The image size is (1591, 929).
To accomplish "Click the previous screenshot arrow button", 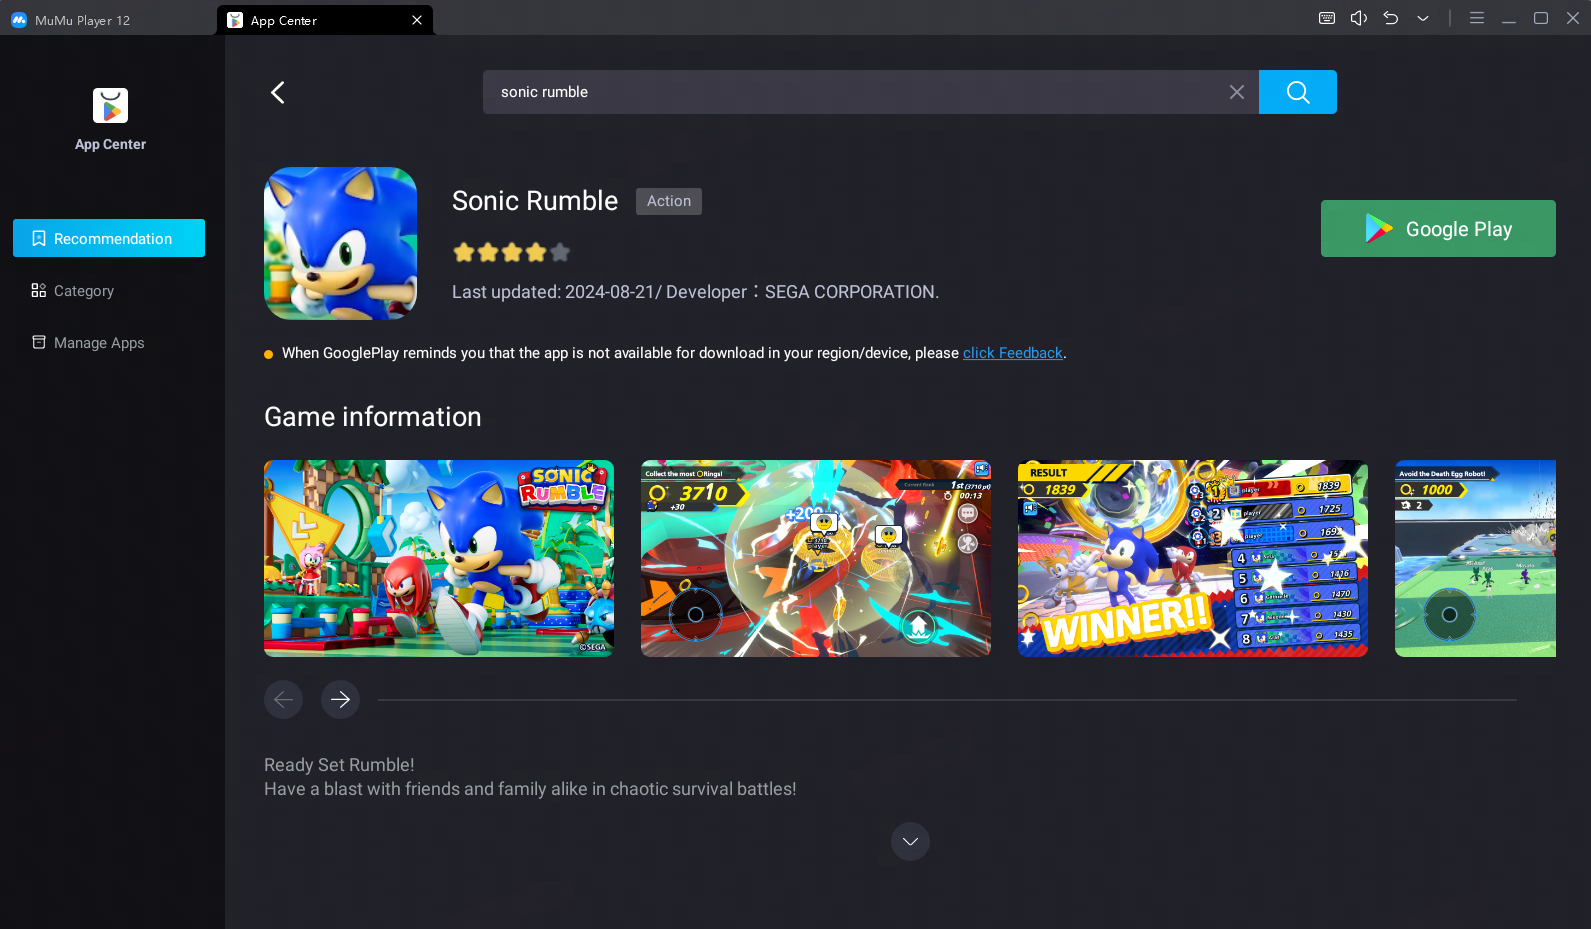I will [283, 699].
